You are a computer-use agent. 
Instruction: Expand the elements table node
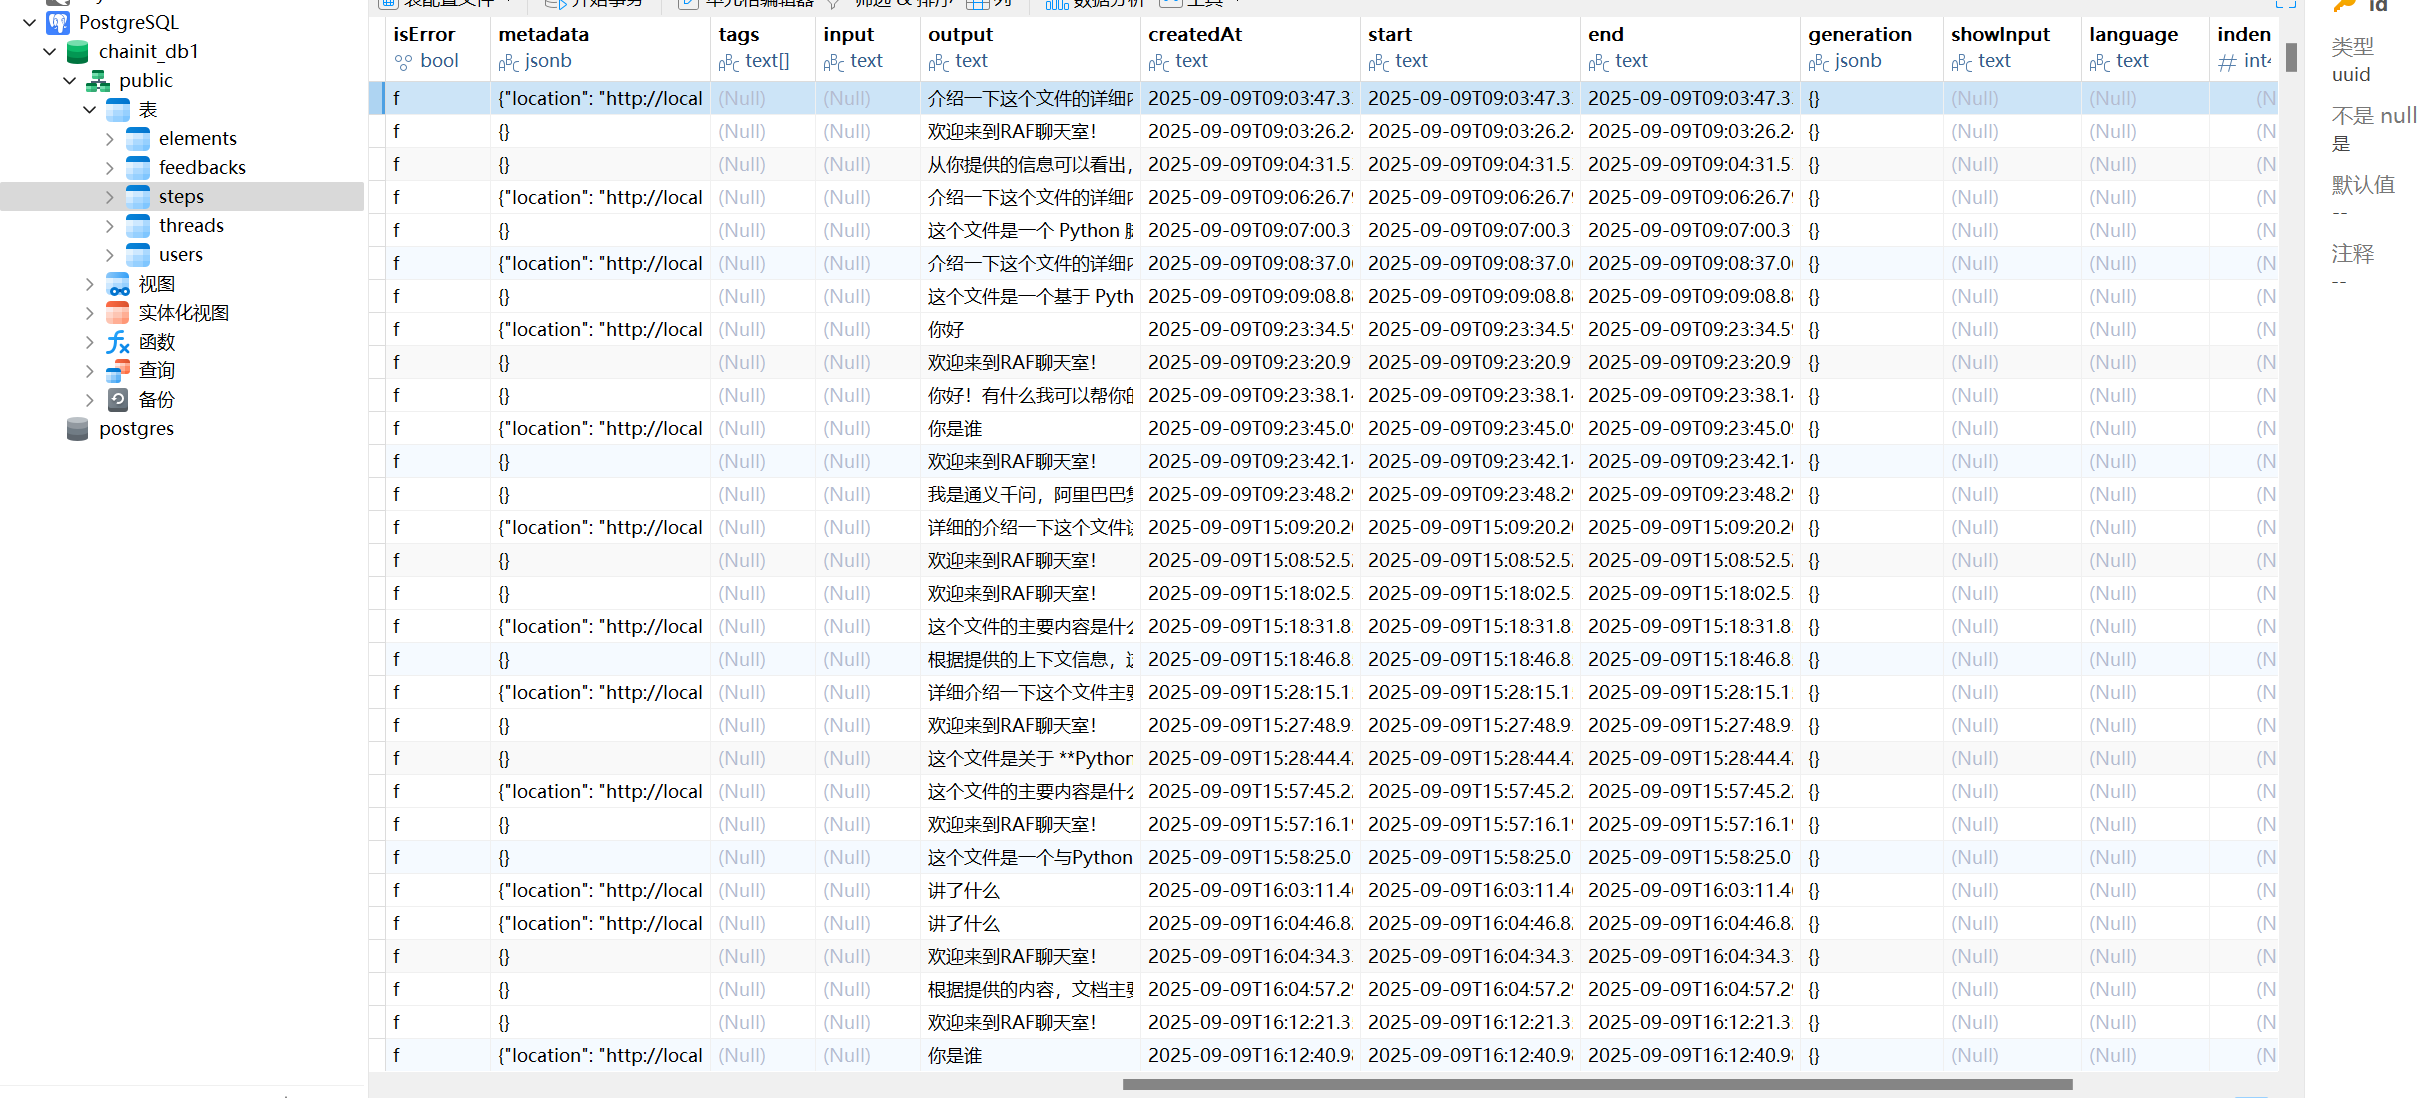(110, 139)
